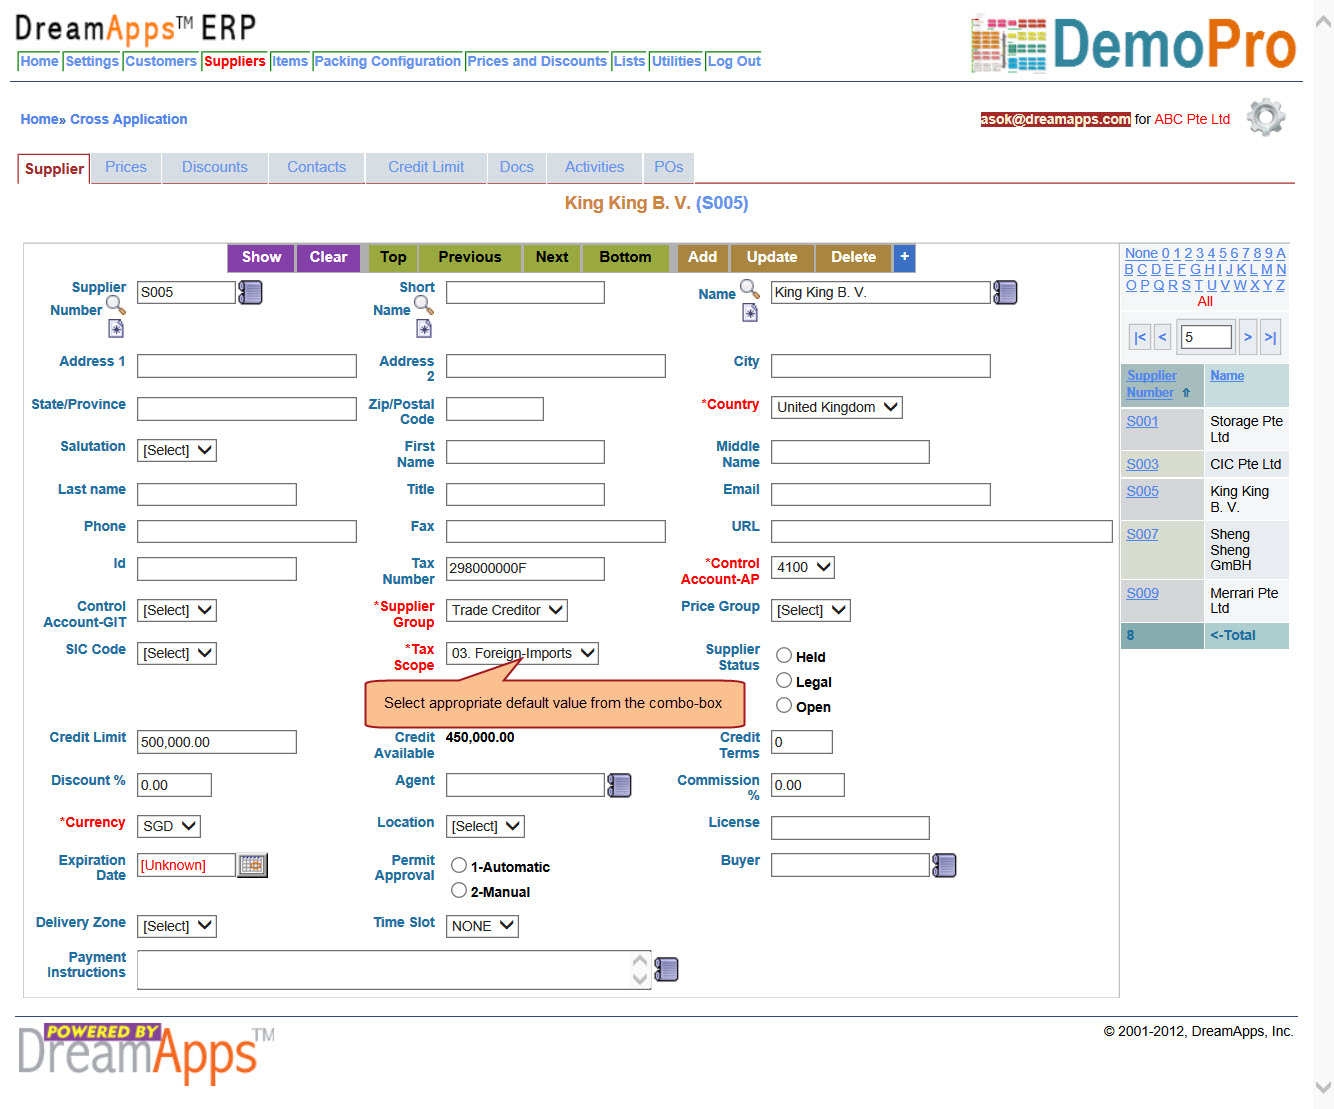Go to previous page of supplier list
The height and width of the screenshot is (1109, 1334).
pyautogui.click(x=1162, y=337)
